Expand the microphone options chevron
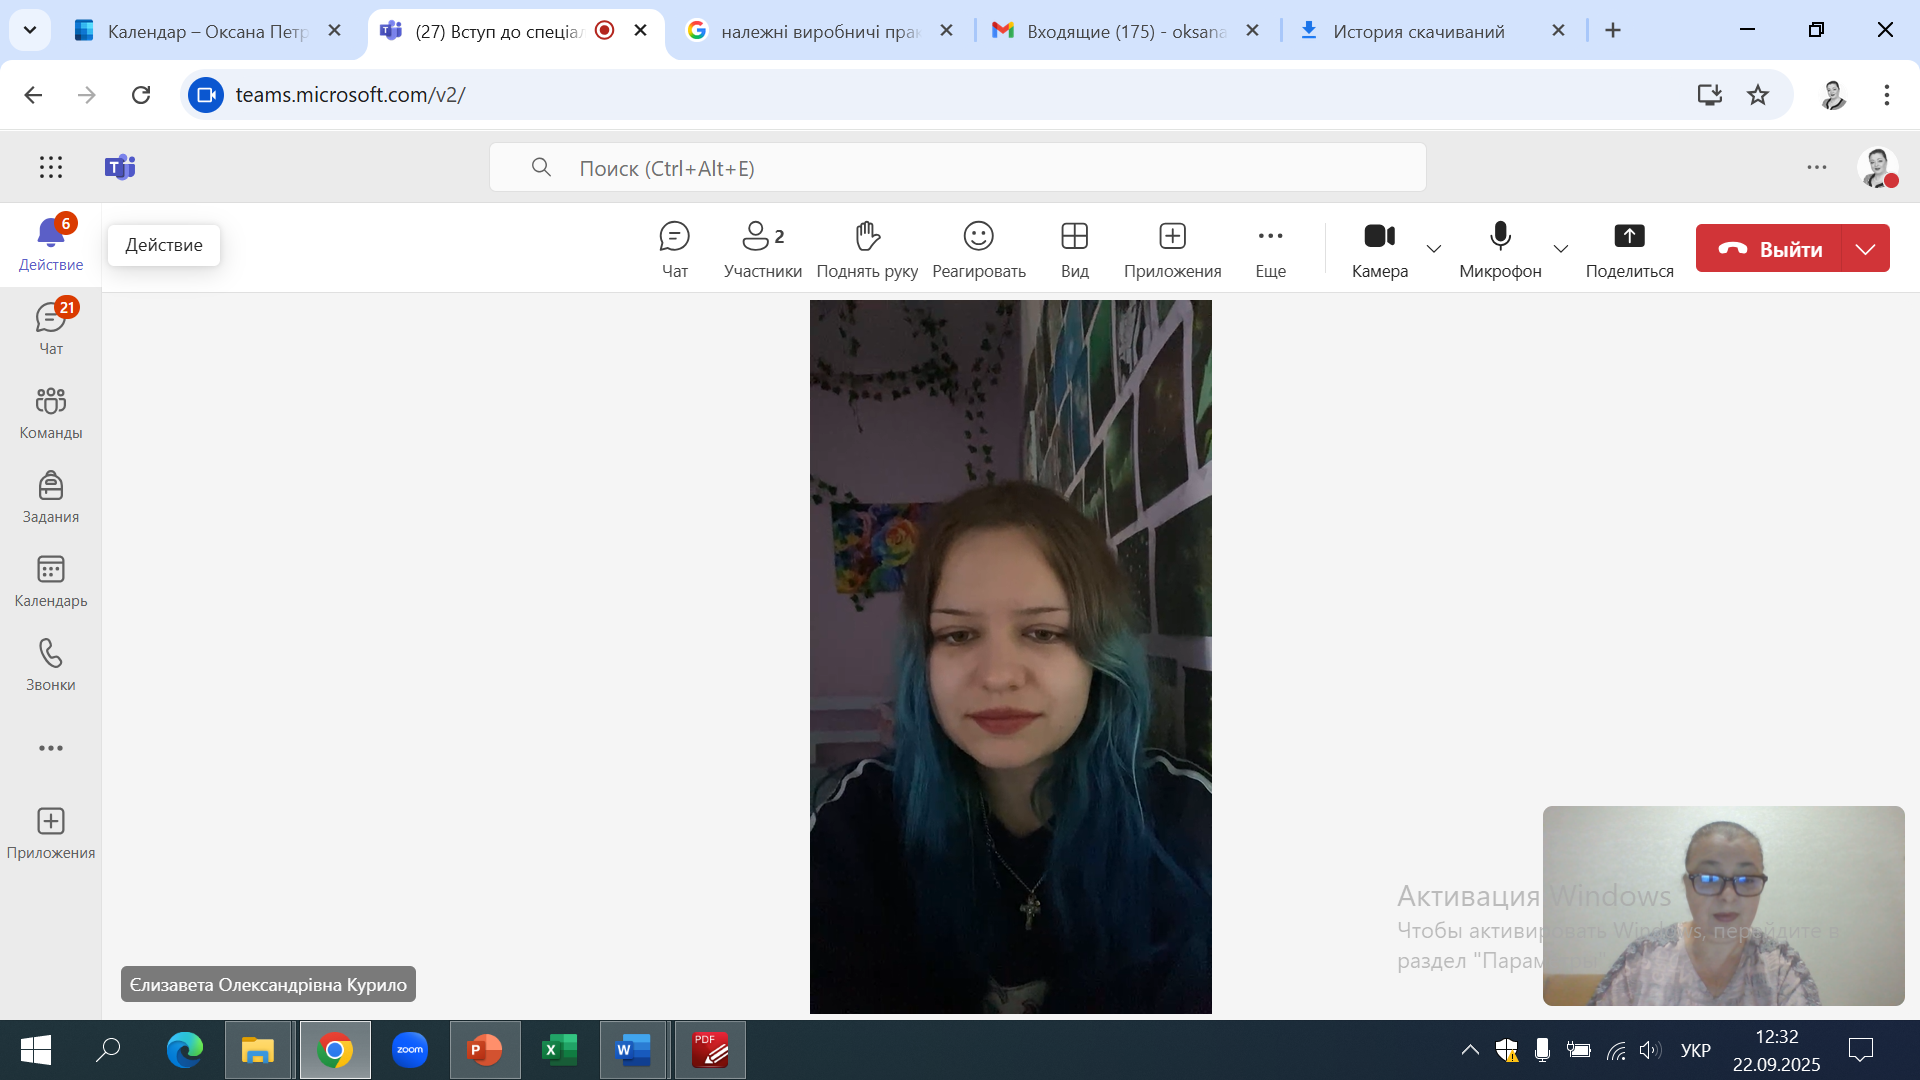1920x1080 pixels. coord(1560,248)
